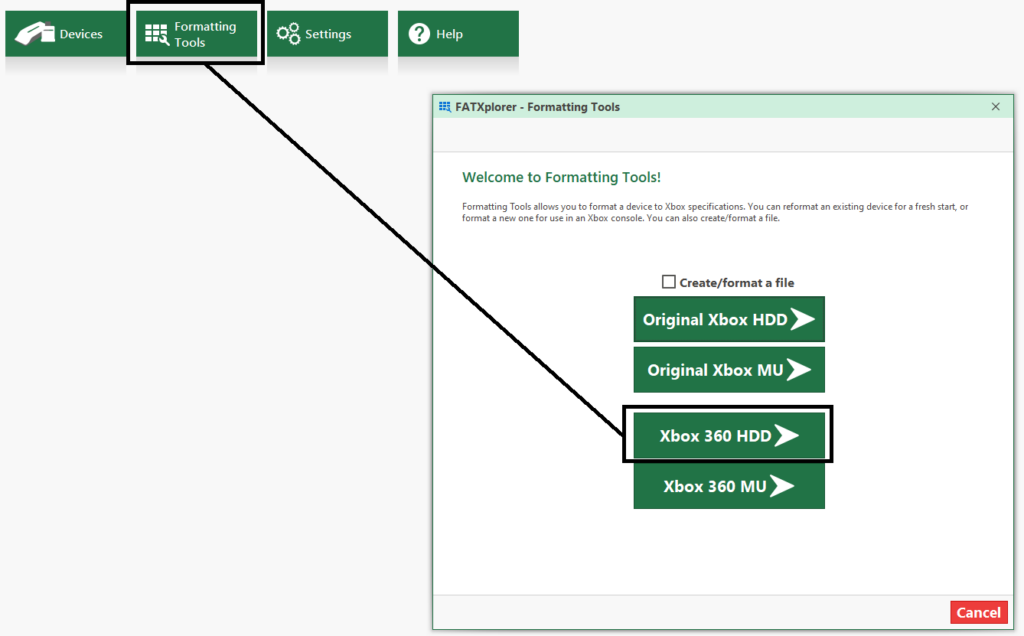Click the Original Xbox HDD arrow icon
This screenshot has height=636, width=1024.
tap(803, 319)
